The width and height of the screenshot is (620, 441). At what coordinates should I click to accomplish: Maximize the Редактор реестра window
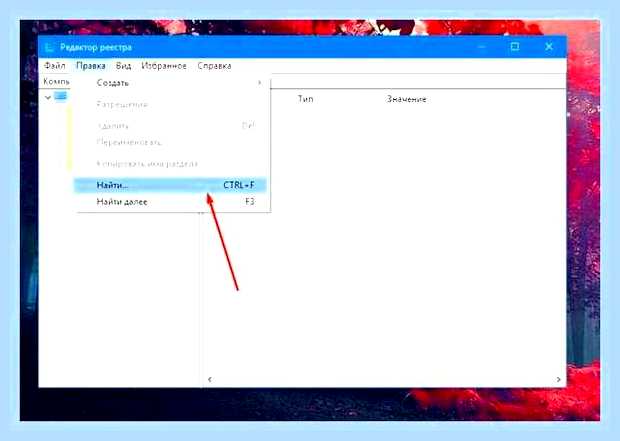515,47
